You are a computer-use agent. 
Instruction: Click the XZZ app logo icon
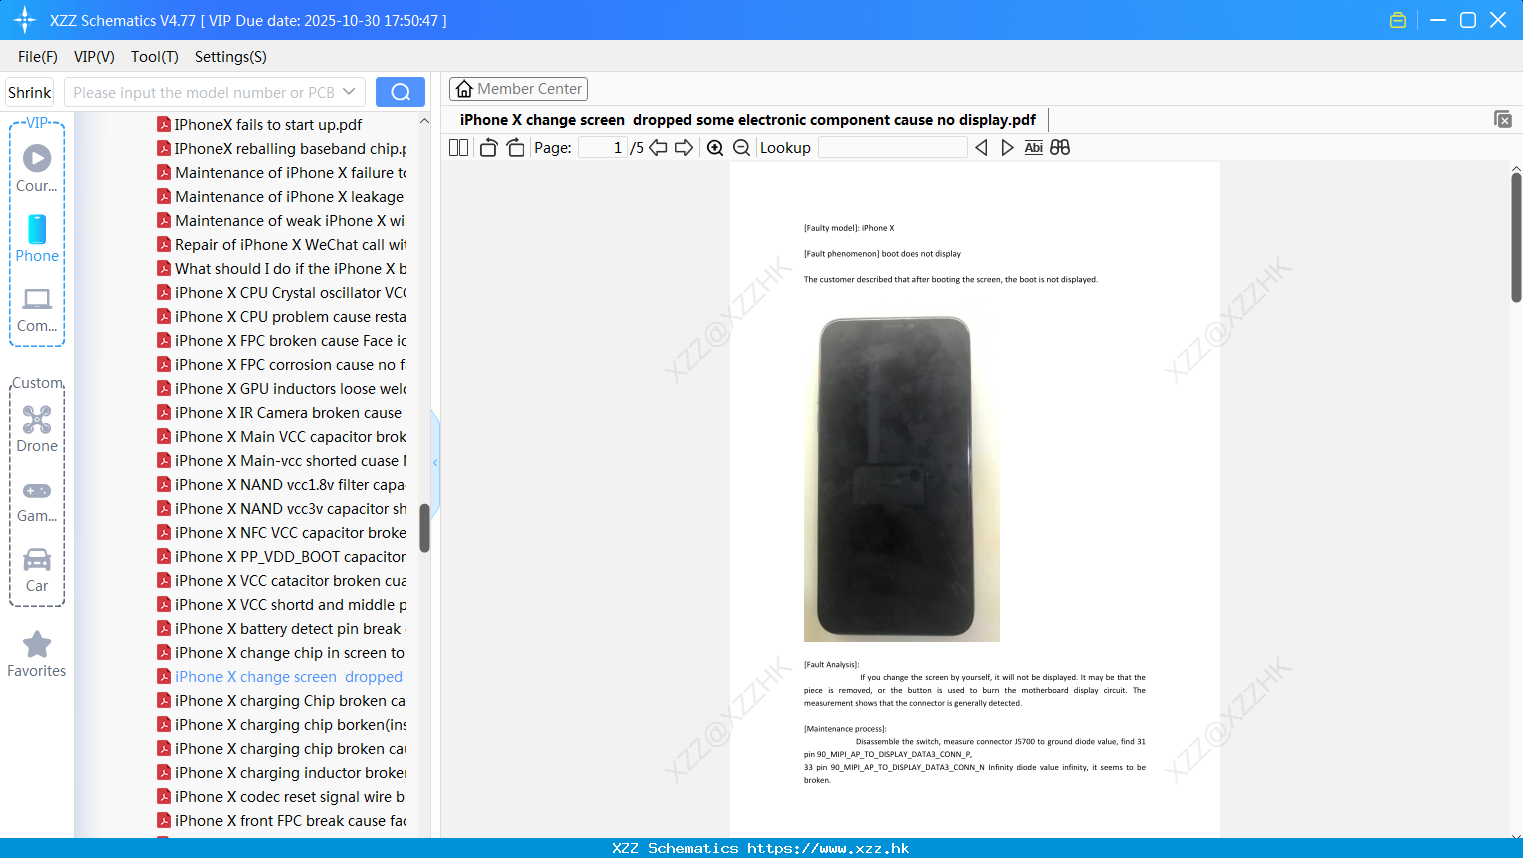(25, 20)
